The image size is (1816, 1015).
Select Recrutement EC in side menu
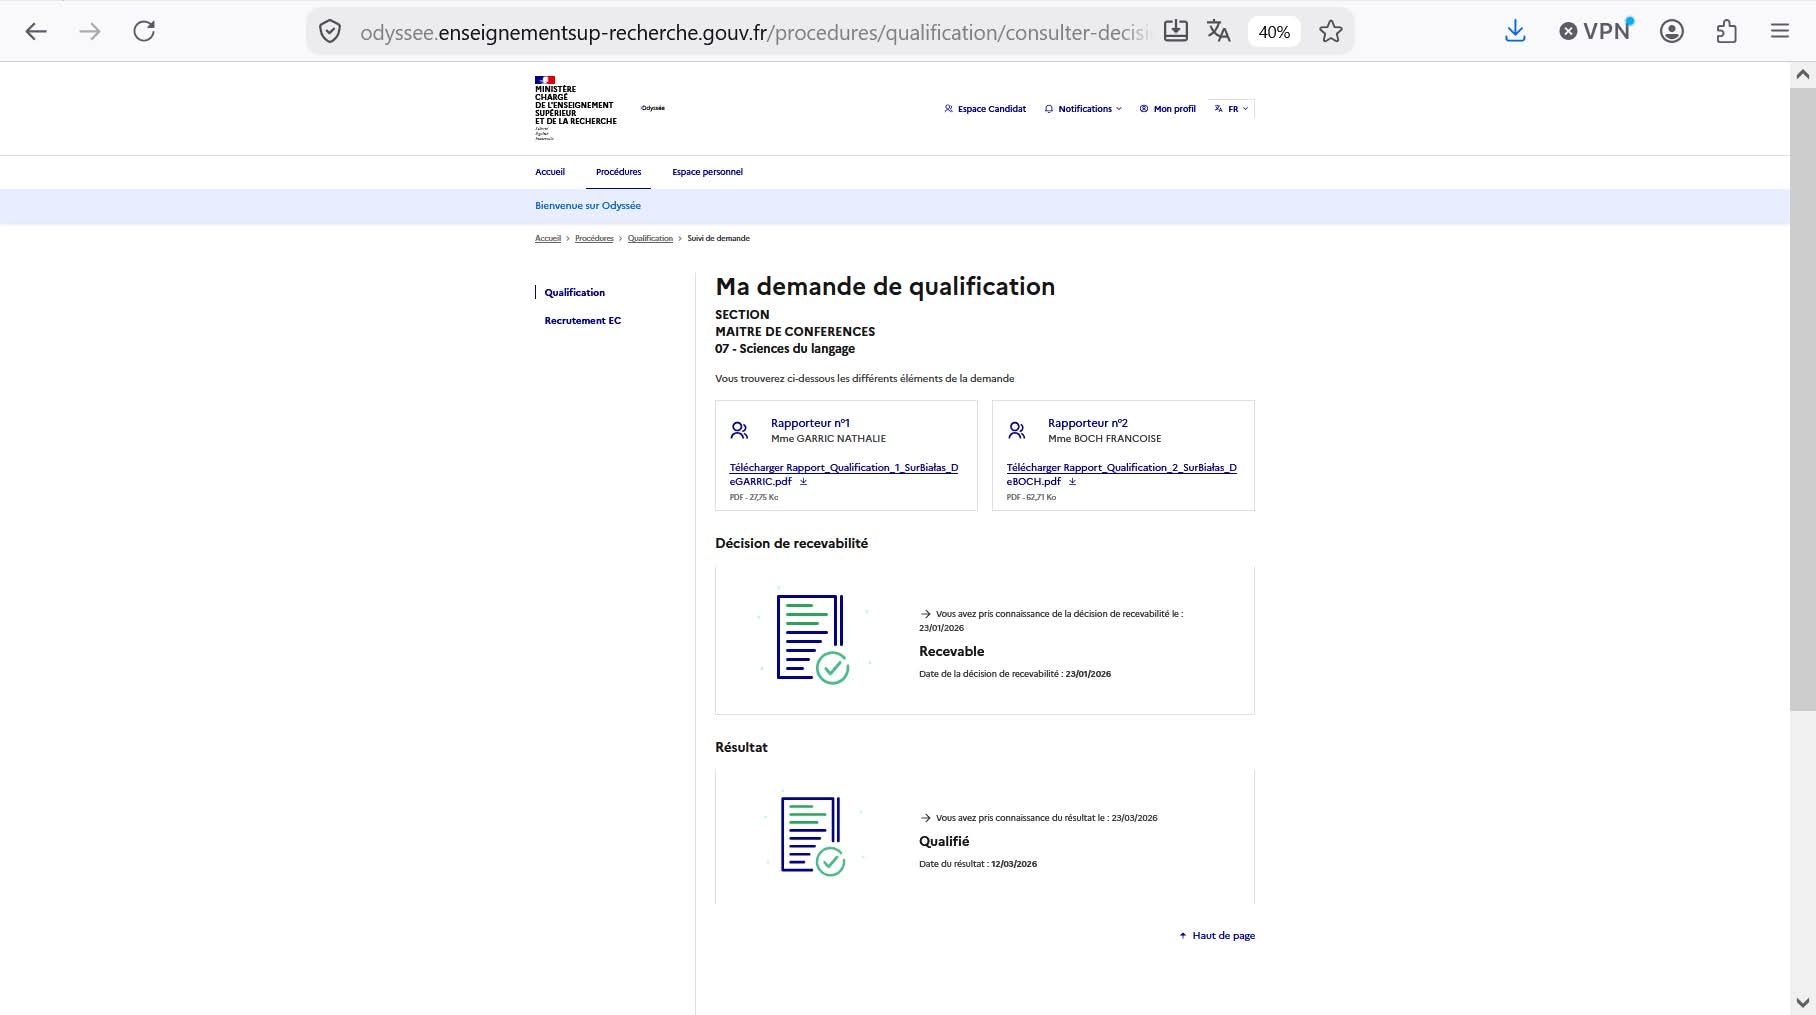point(582,321)
